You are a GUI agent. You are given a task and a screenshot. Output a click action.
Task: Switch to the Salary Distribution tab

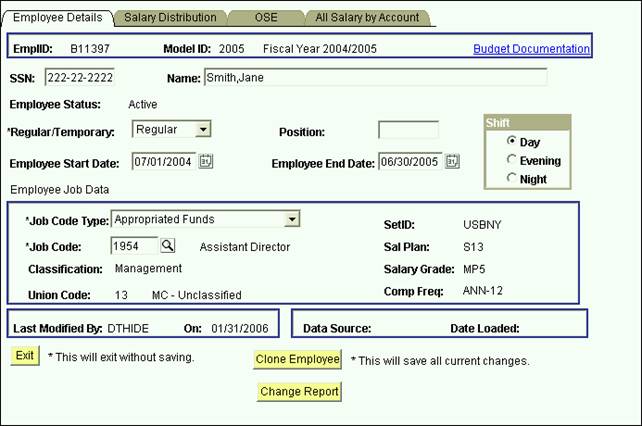pyautogui.click(x=170, y=18)
